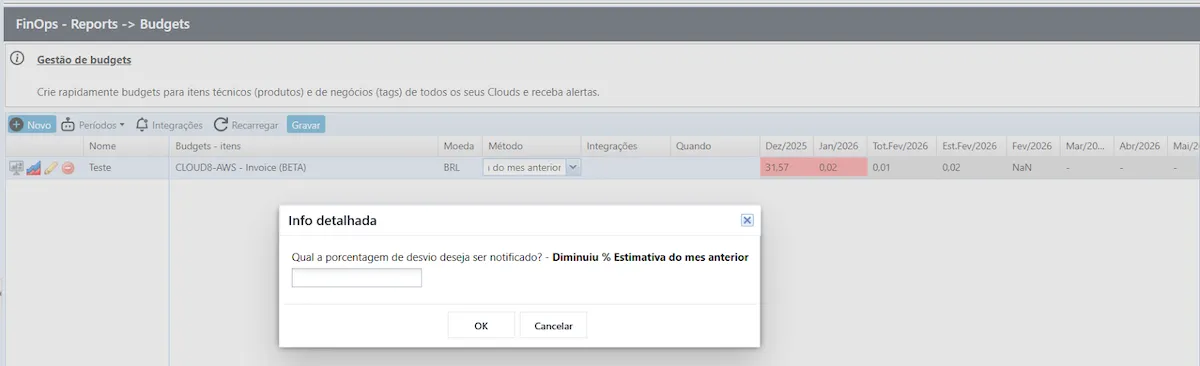The width and height of the screenshot is (1200, 366).
Task: Open the chart icon for Teste budget
Action: pos(33,168)
